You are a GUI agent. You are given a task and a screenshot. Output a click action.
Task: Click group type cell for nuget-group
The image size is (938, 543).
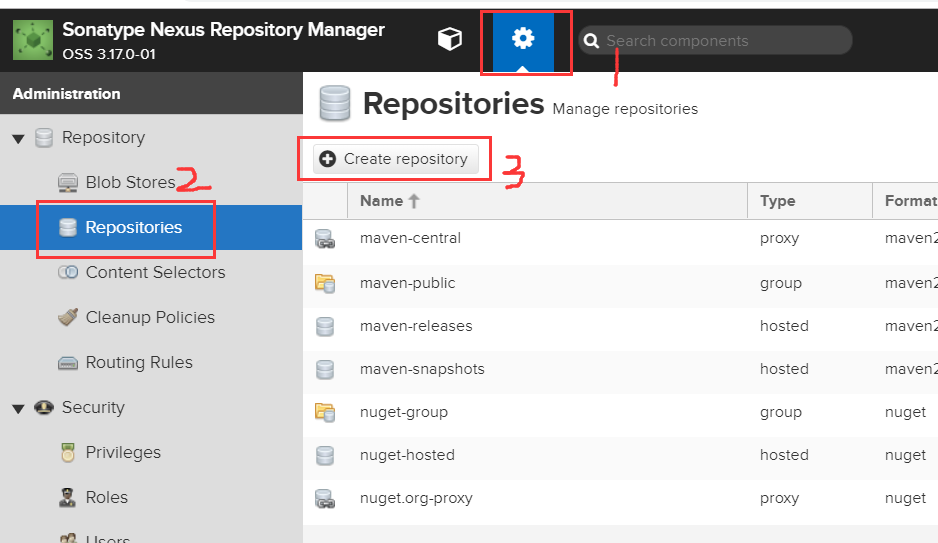tap(781, 413)
